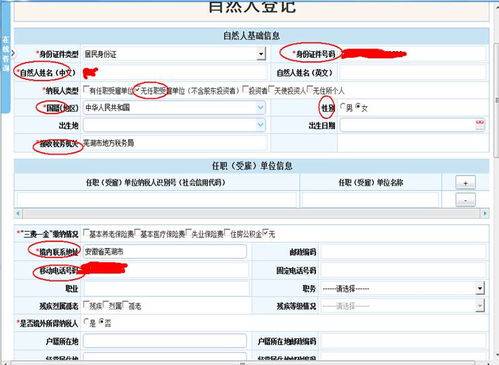Click the 出生日期 input field
This screenshot has height=365, width=499.
click(407, 125)
